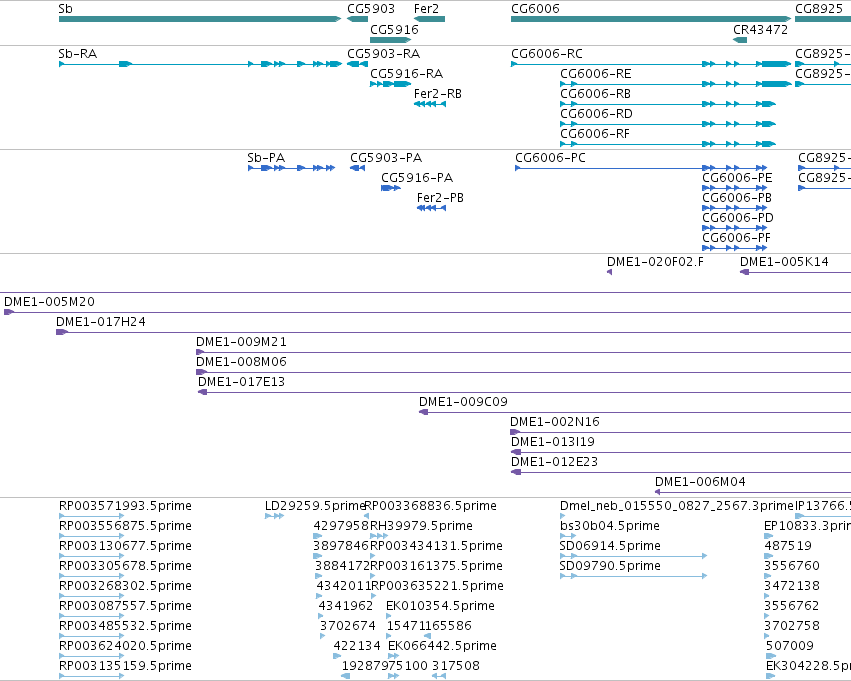Select the Fer2 gene bar
The height and width of the screenshot is (681, 851).
(429, 19)
